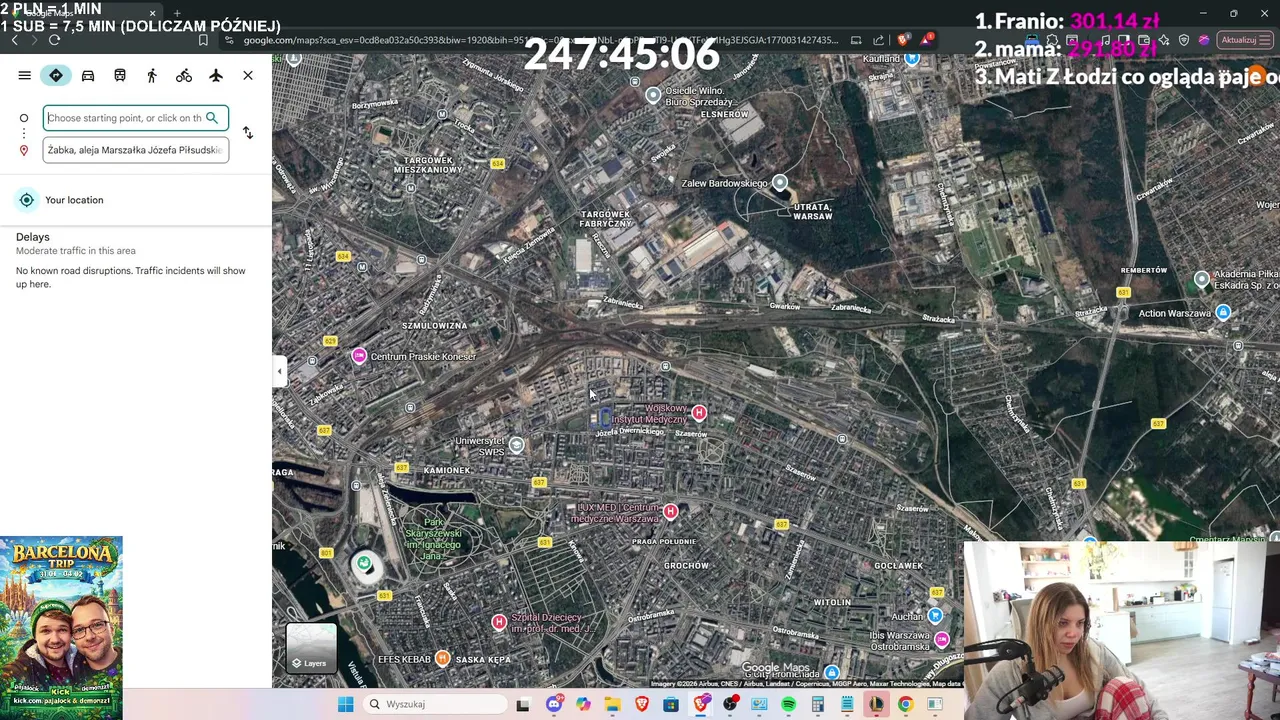This screenshot has width=1280, height=720.
Task: Choose Flights travel mode
Action: [x=216, y=76]
